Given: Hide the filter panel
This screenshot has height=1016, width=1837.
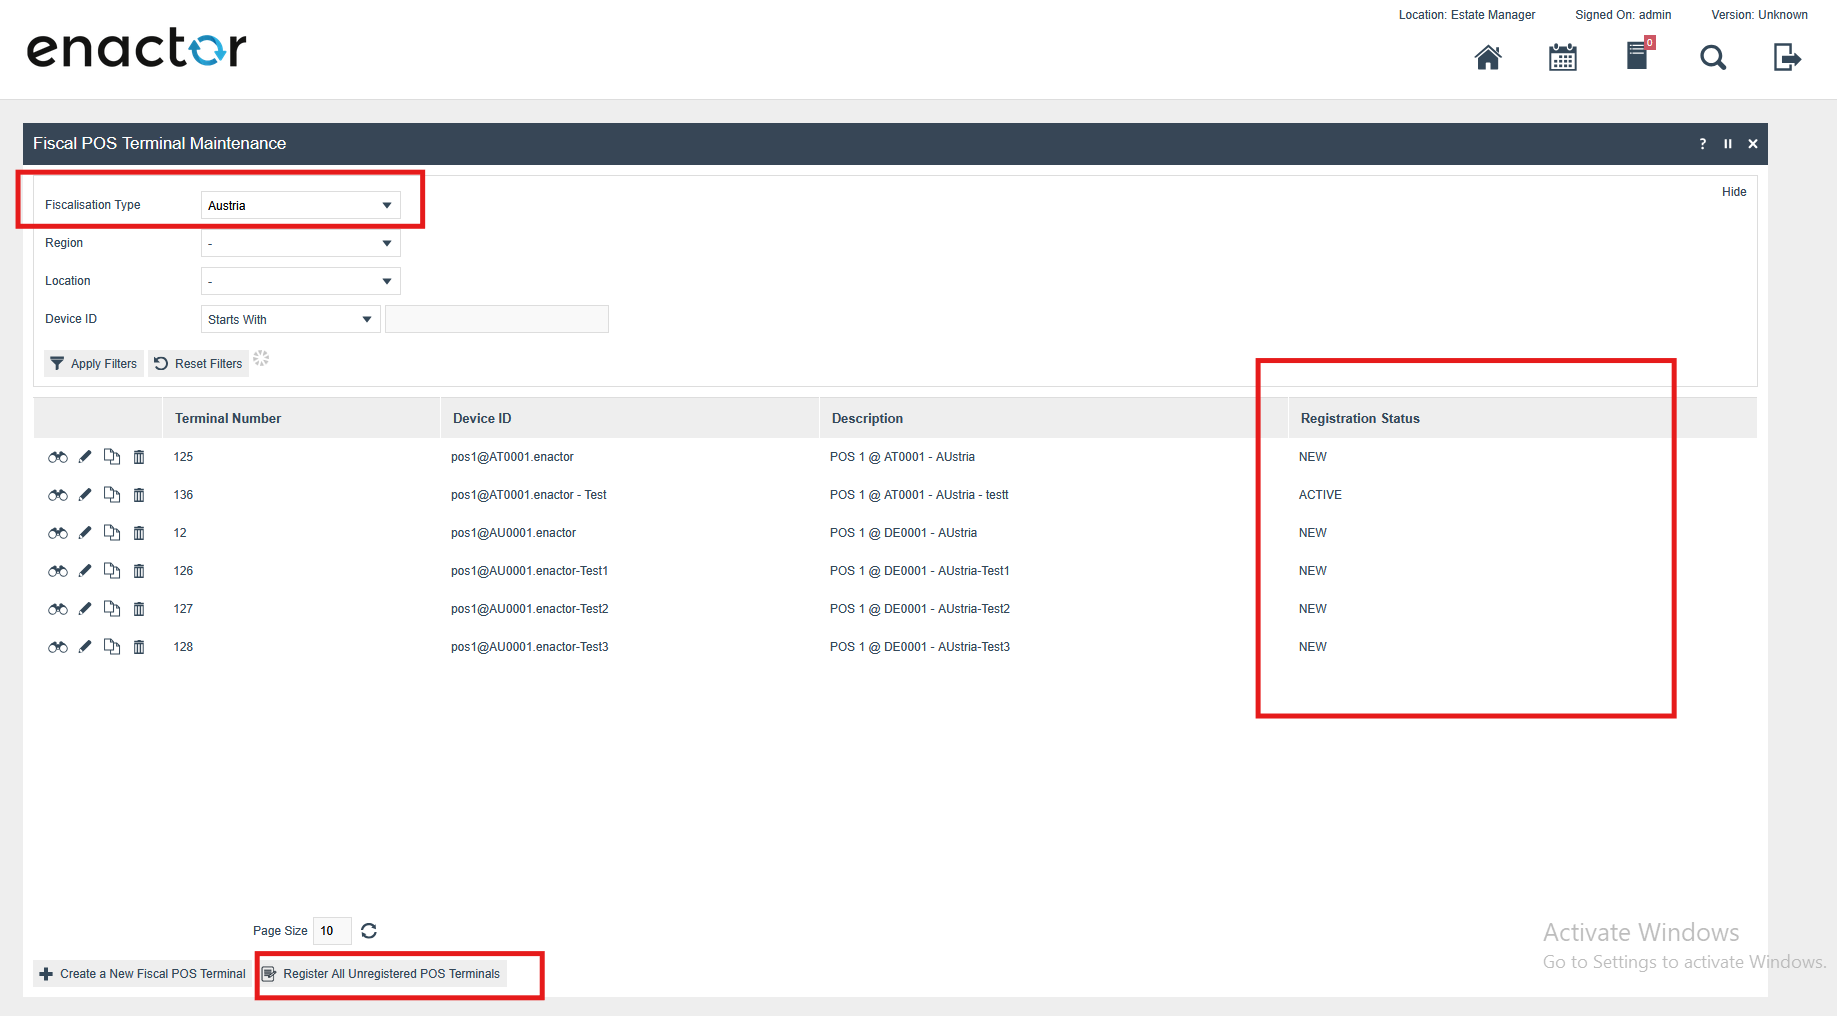Looking at the screenshot, I should tap(1734, 192).
